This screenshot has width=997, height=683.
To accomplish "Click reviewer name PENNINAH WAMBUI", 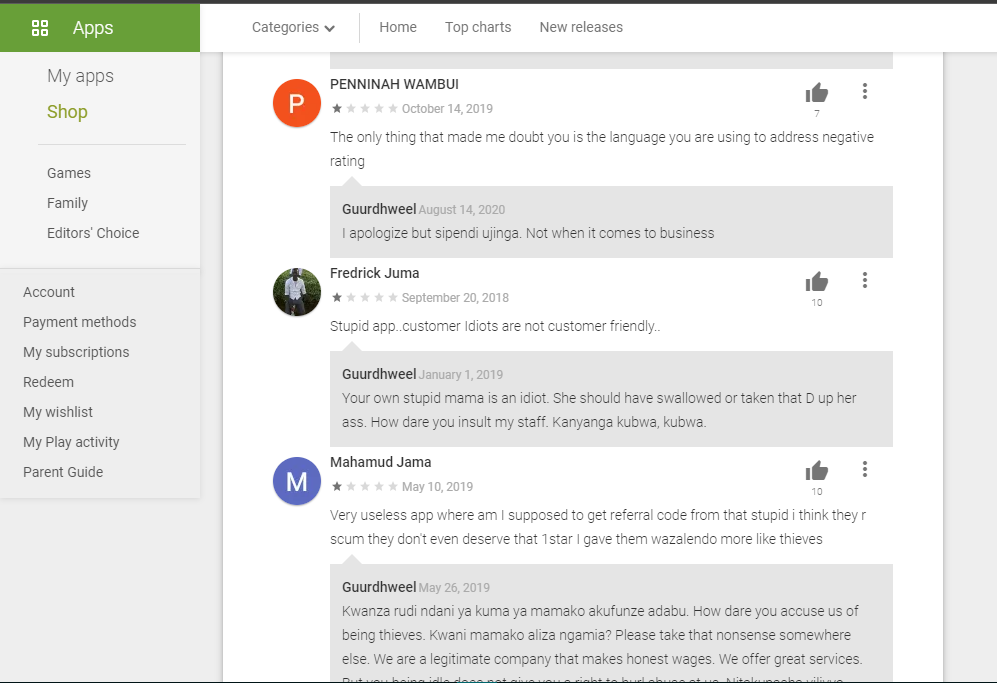I will pyautogui.click(x=394, y=84).
